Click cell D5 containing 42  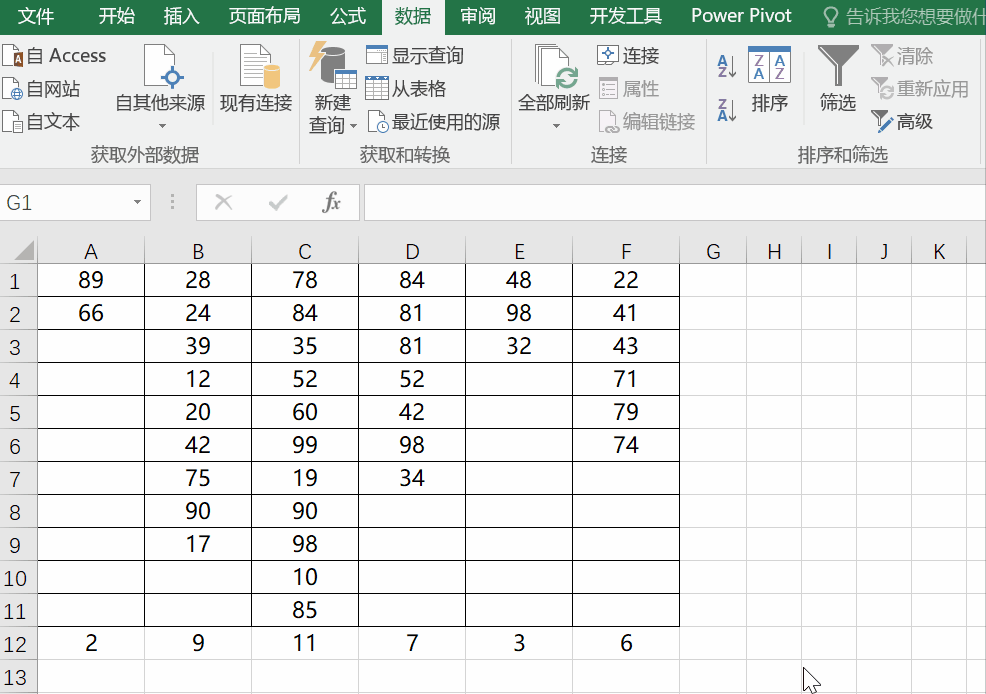coord(412,412)
